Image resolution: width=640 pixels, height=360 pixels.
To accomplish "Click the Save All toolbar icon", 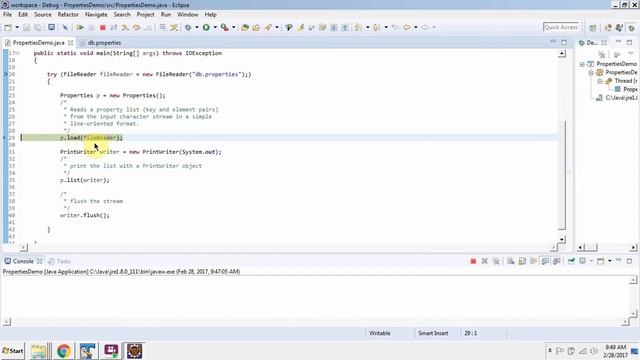I will click(38, 27).
